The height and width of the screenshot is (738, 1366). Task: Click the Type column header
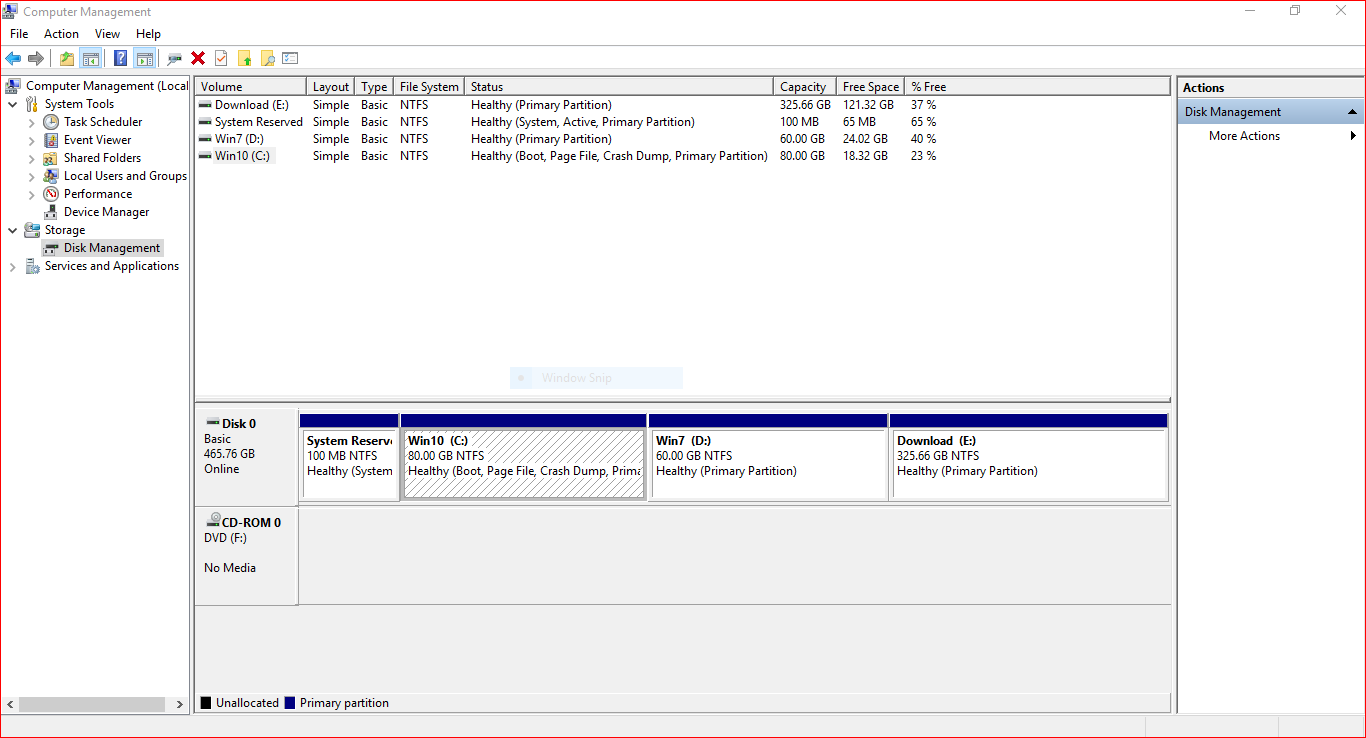tap(374, 87)
